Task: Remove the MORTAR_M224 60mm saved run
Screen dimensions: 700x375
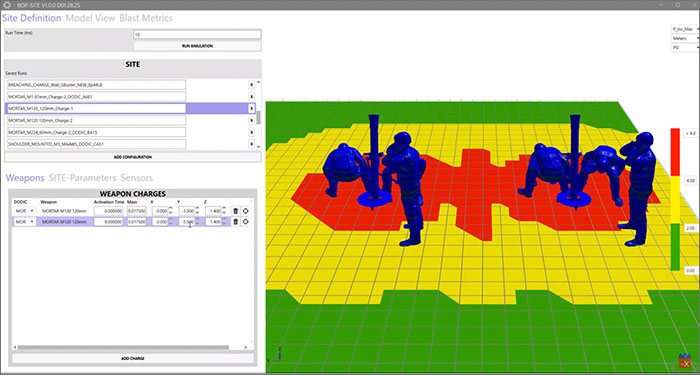Action: [251, 133]
